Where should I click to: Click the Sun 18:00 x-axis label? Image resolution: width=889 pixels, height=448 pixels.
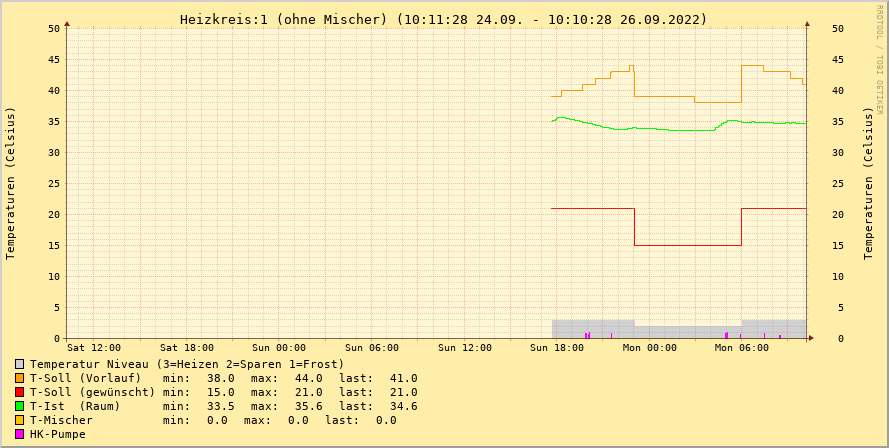[x=557, y=348]
